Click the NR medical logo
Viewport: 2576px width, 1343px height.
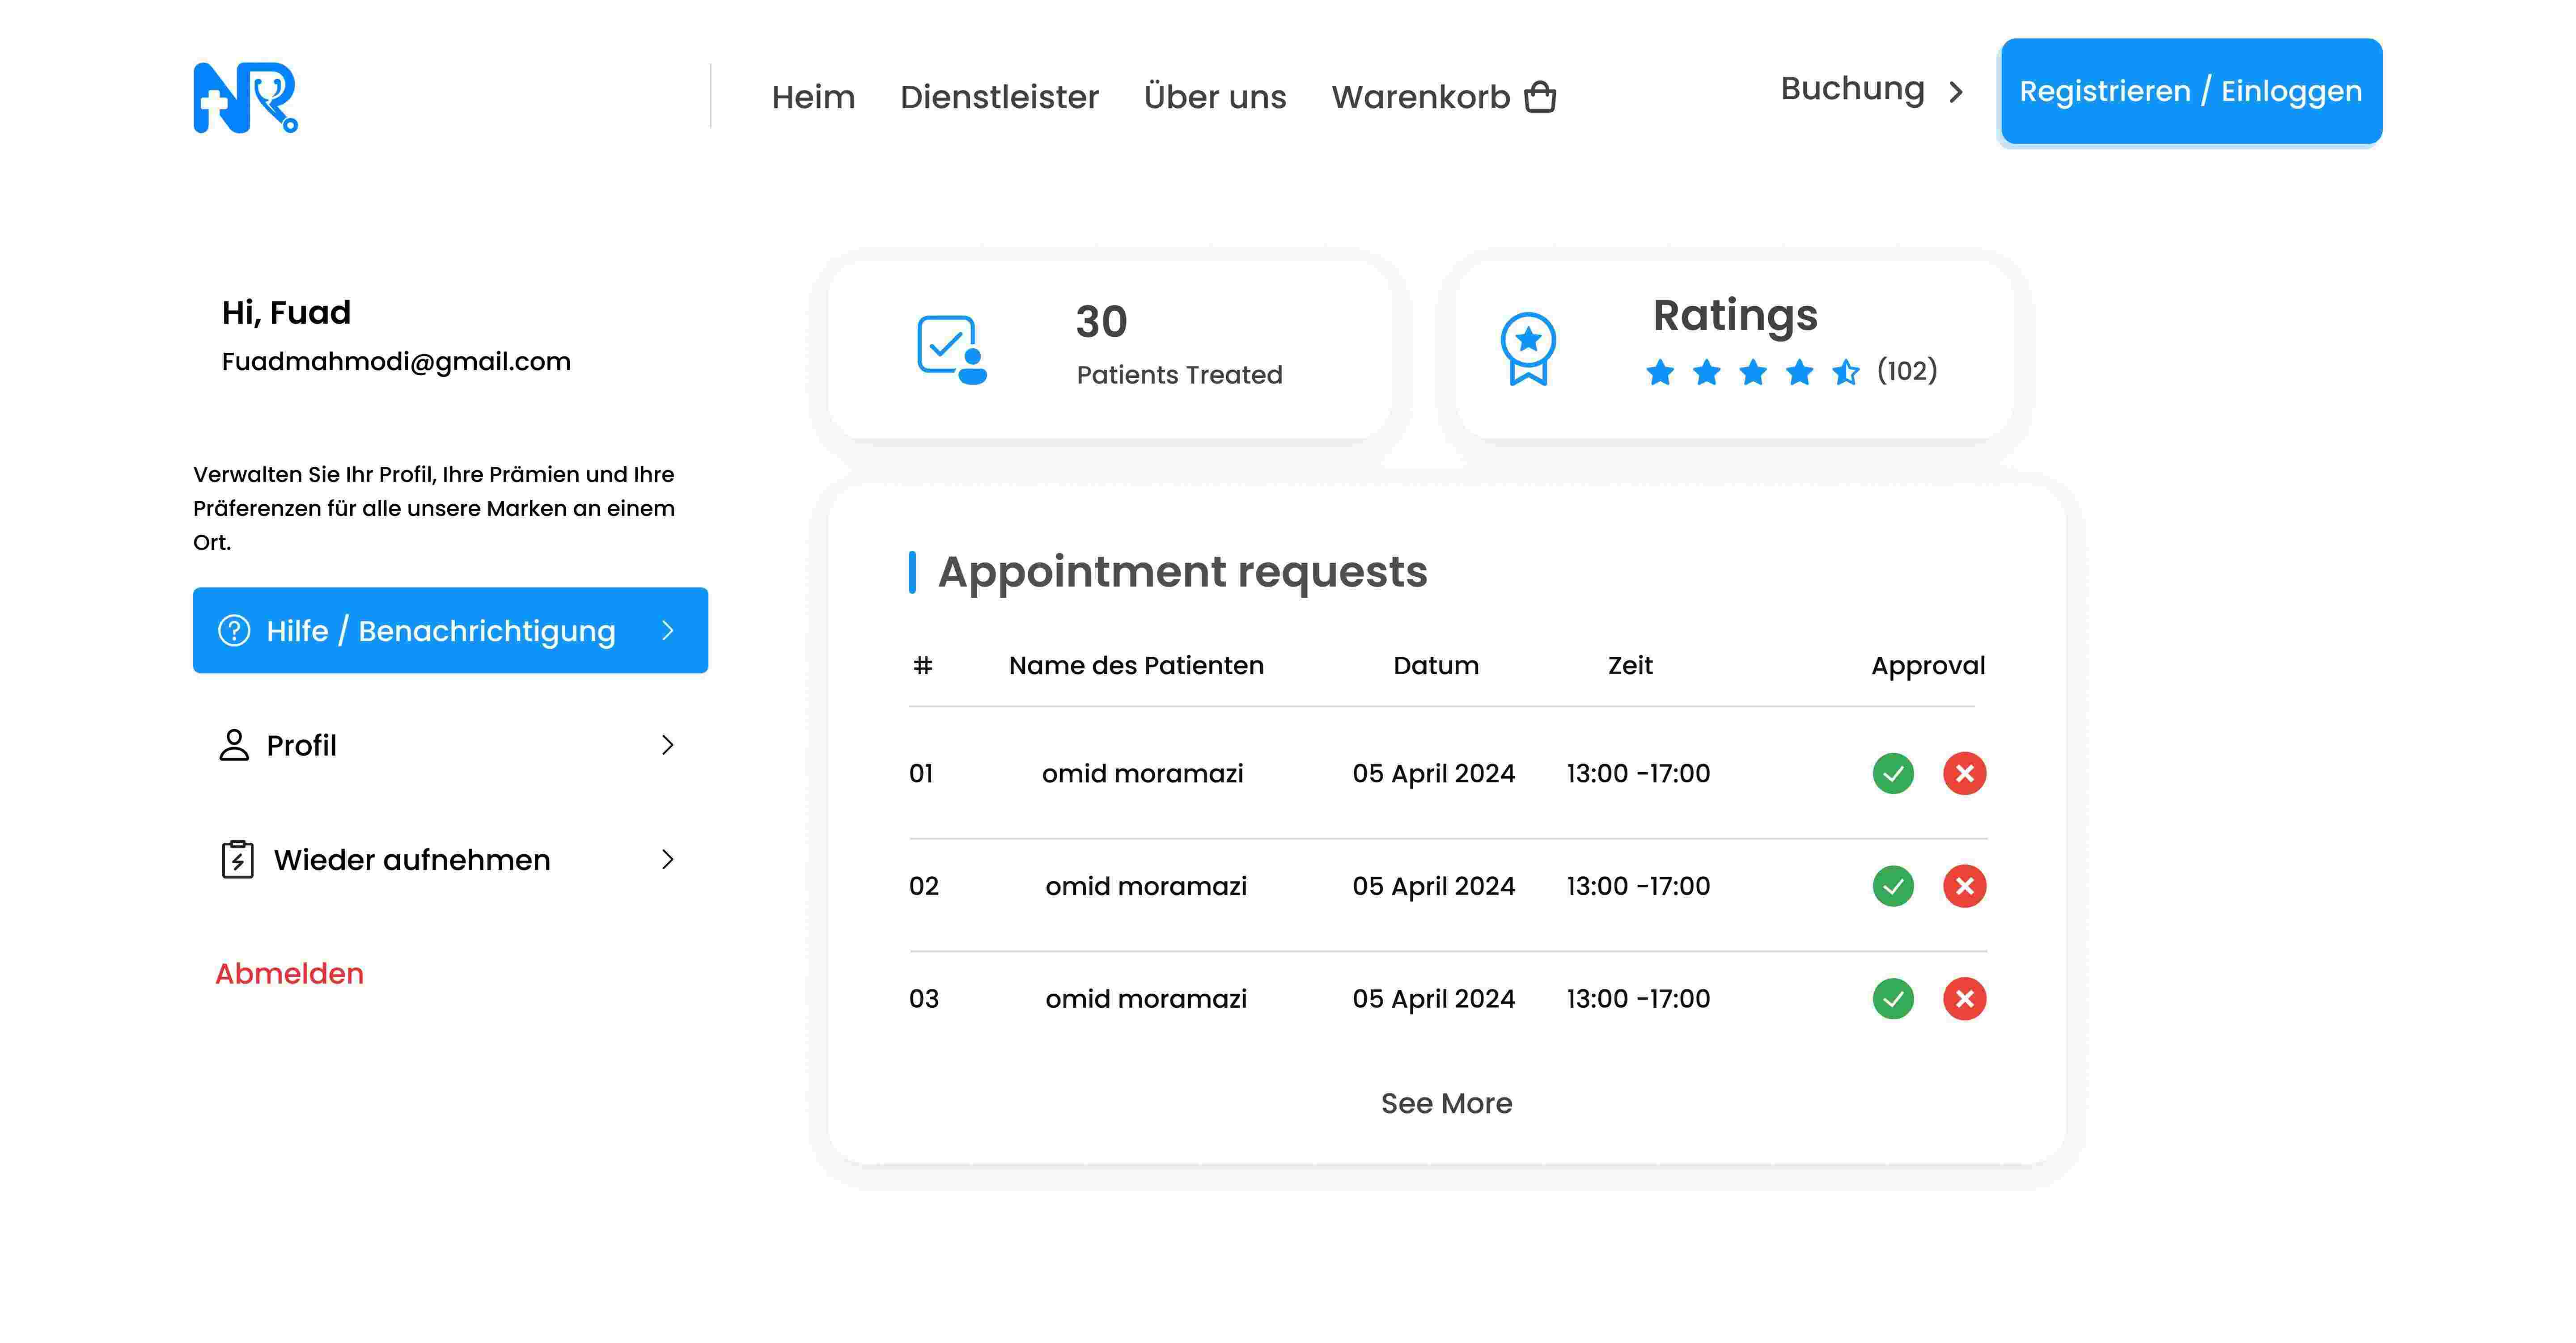tap(245, 97)
